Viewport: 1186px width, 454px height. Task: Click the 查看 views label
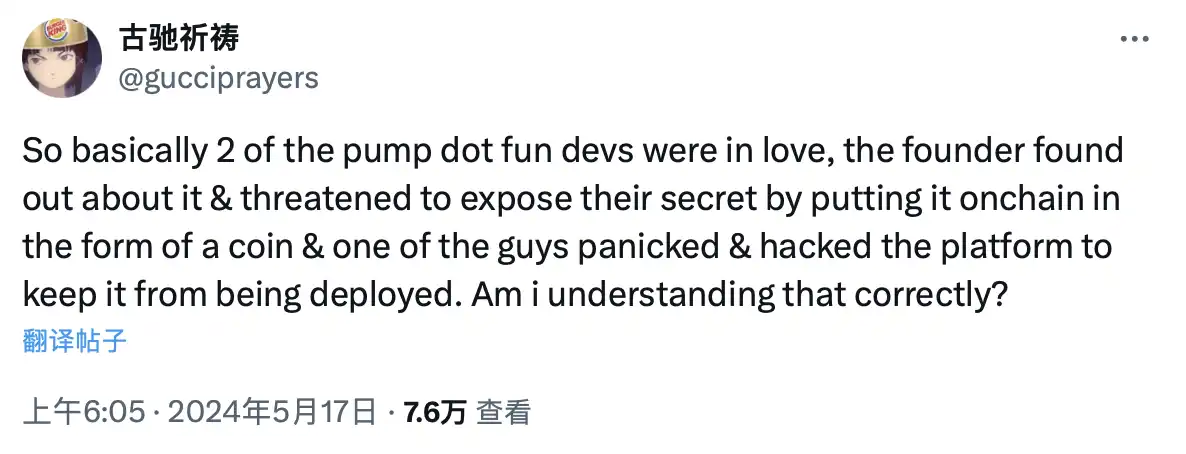pyautogui.click(x=503, y=411)
